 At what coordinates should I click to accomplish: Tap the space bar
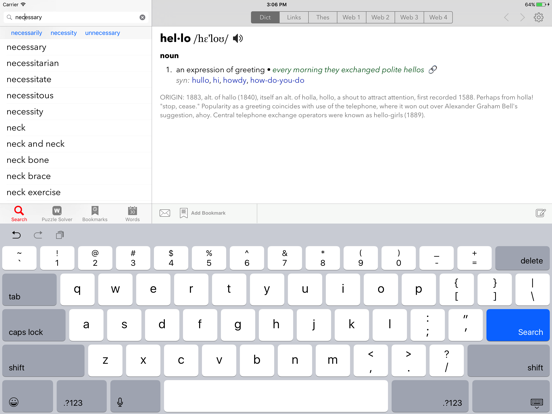point(276,396)
